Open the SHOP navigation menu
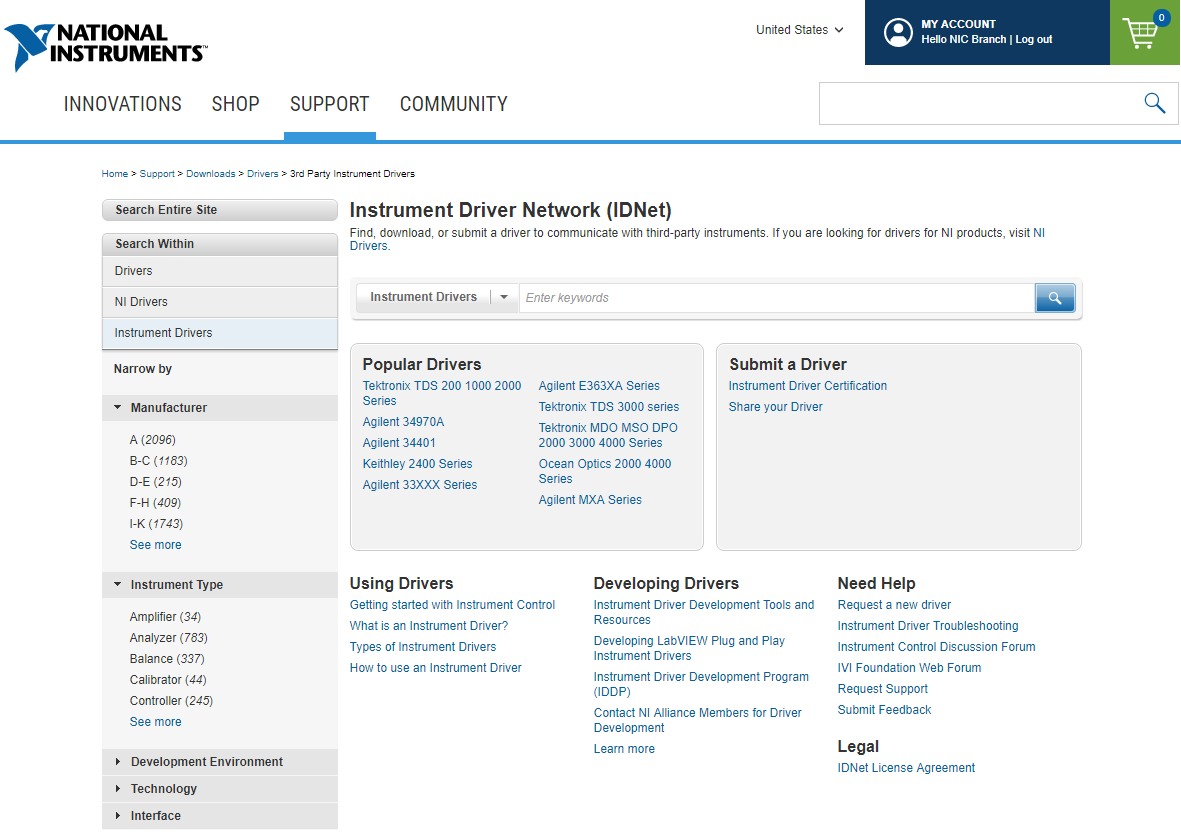The height and width of the screenshot is (832, 1181). (235, 104)
